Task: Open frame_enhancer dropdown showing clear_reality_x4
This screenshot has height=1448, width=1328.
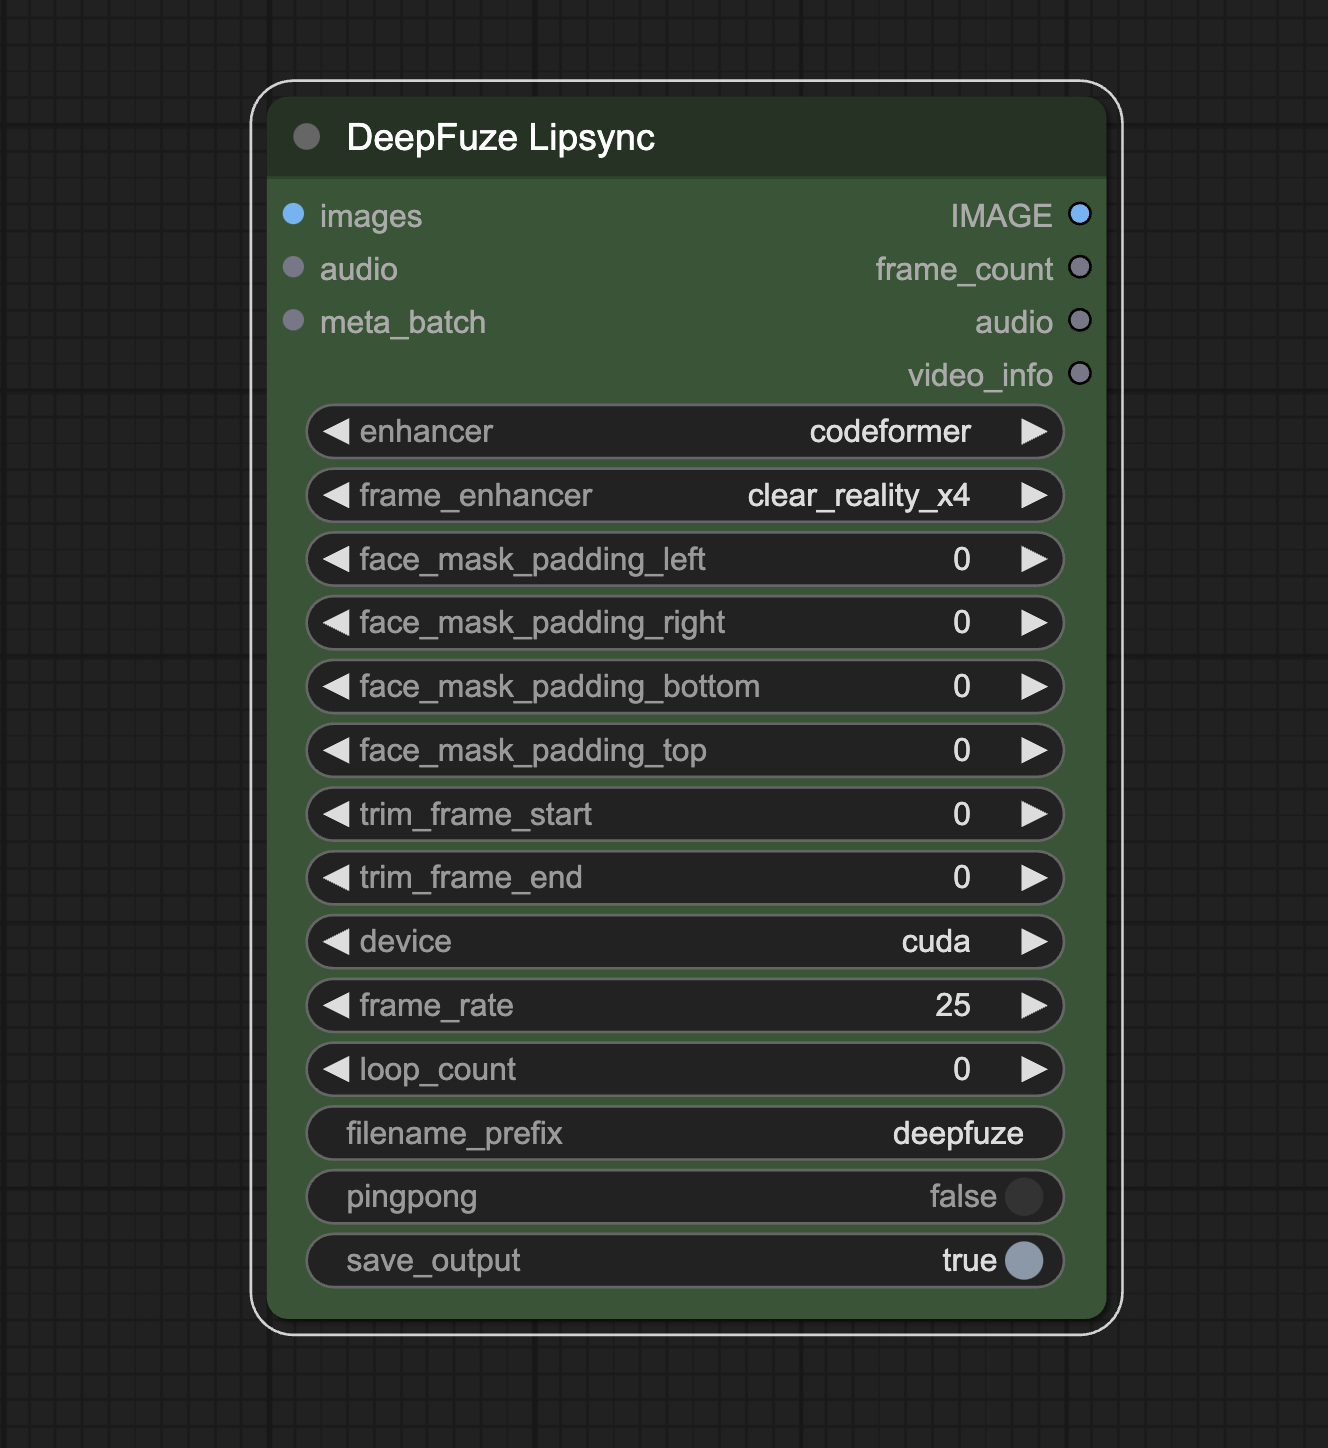Action: (x=685, y=496)
